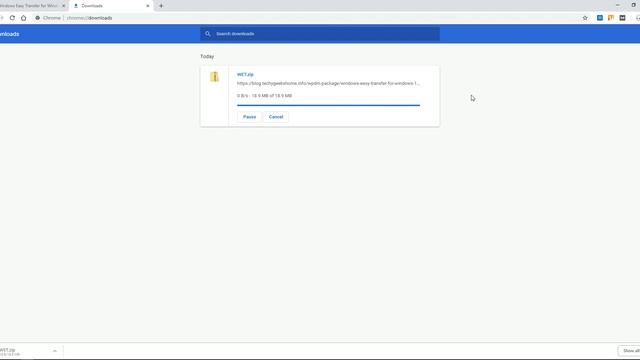Click the download source URL link

click(x=328, y=83)
